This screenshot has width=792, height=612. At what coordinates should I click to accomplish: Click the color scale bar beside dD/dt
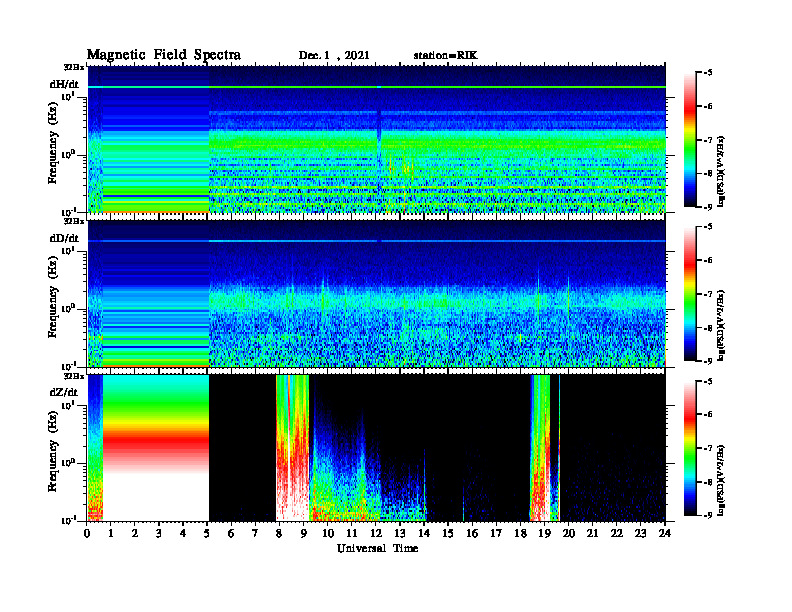point(690,294)
